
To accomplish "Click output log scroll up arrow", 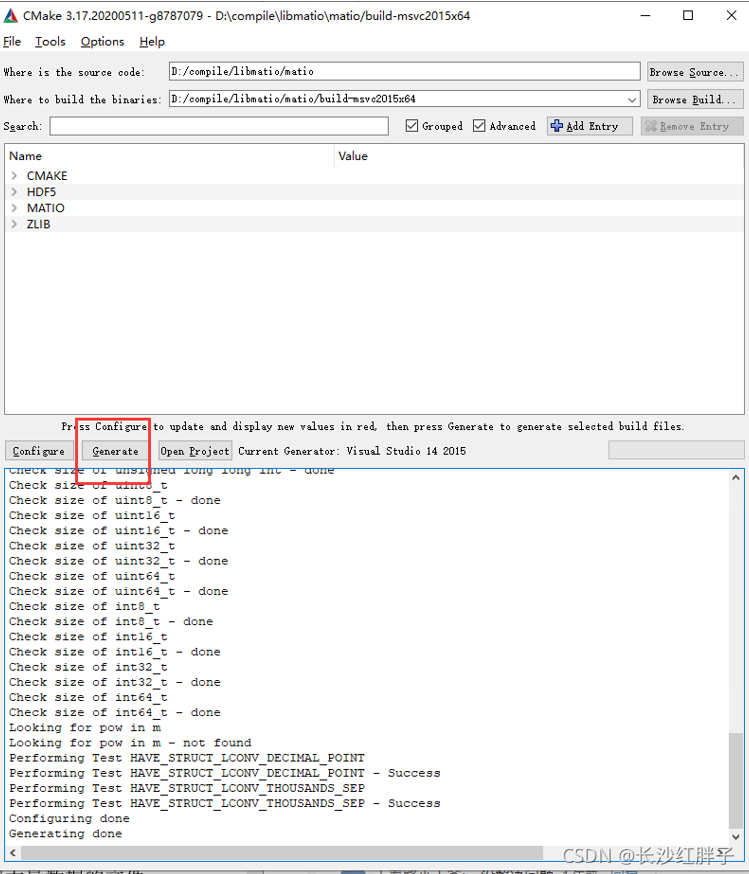I will click(736, 478).
